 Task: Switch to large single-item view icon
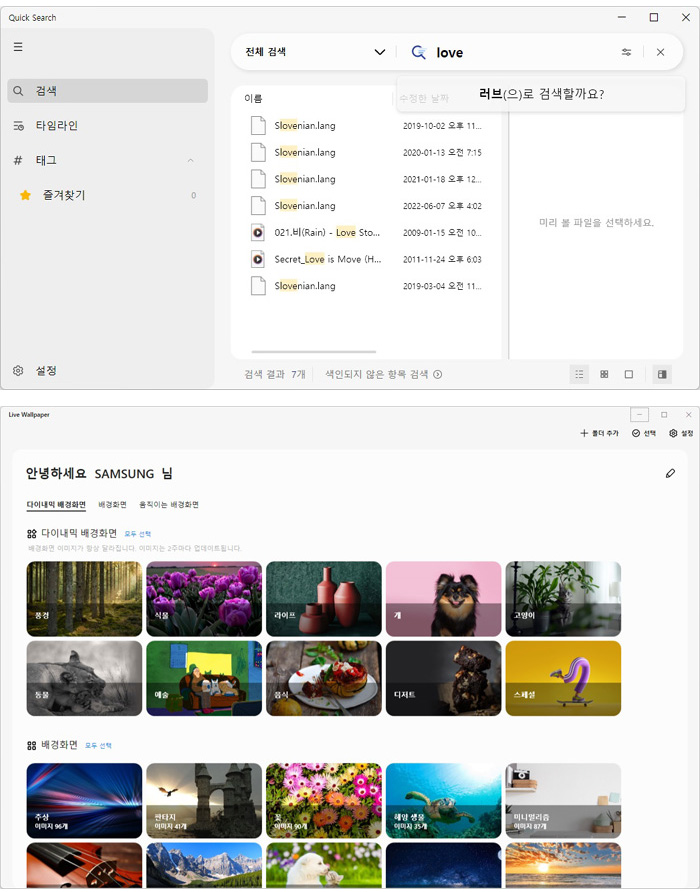628,374
